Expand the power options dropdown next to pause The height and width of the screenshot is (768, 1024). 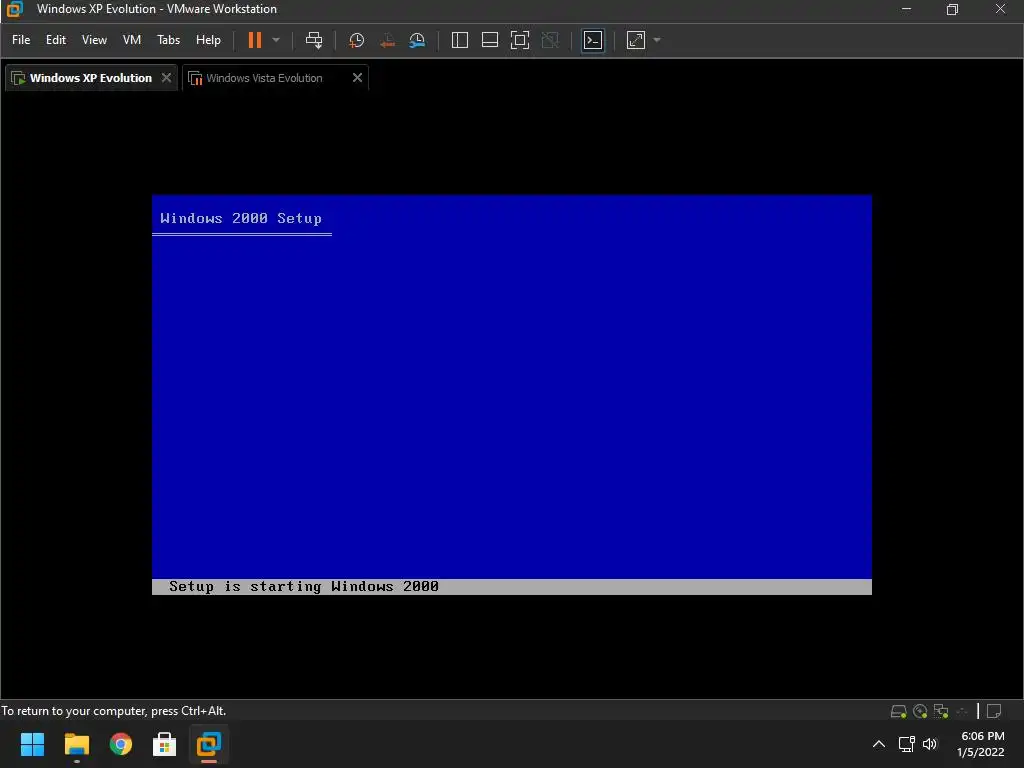[x=276, y=40]
